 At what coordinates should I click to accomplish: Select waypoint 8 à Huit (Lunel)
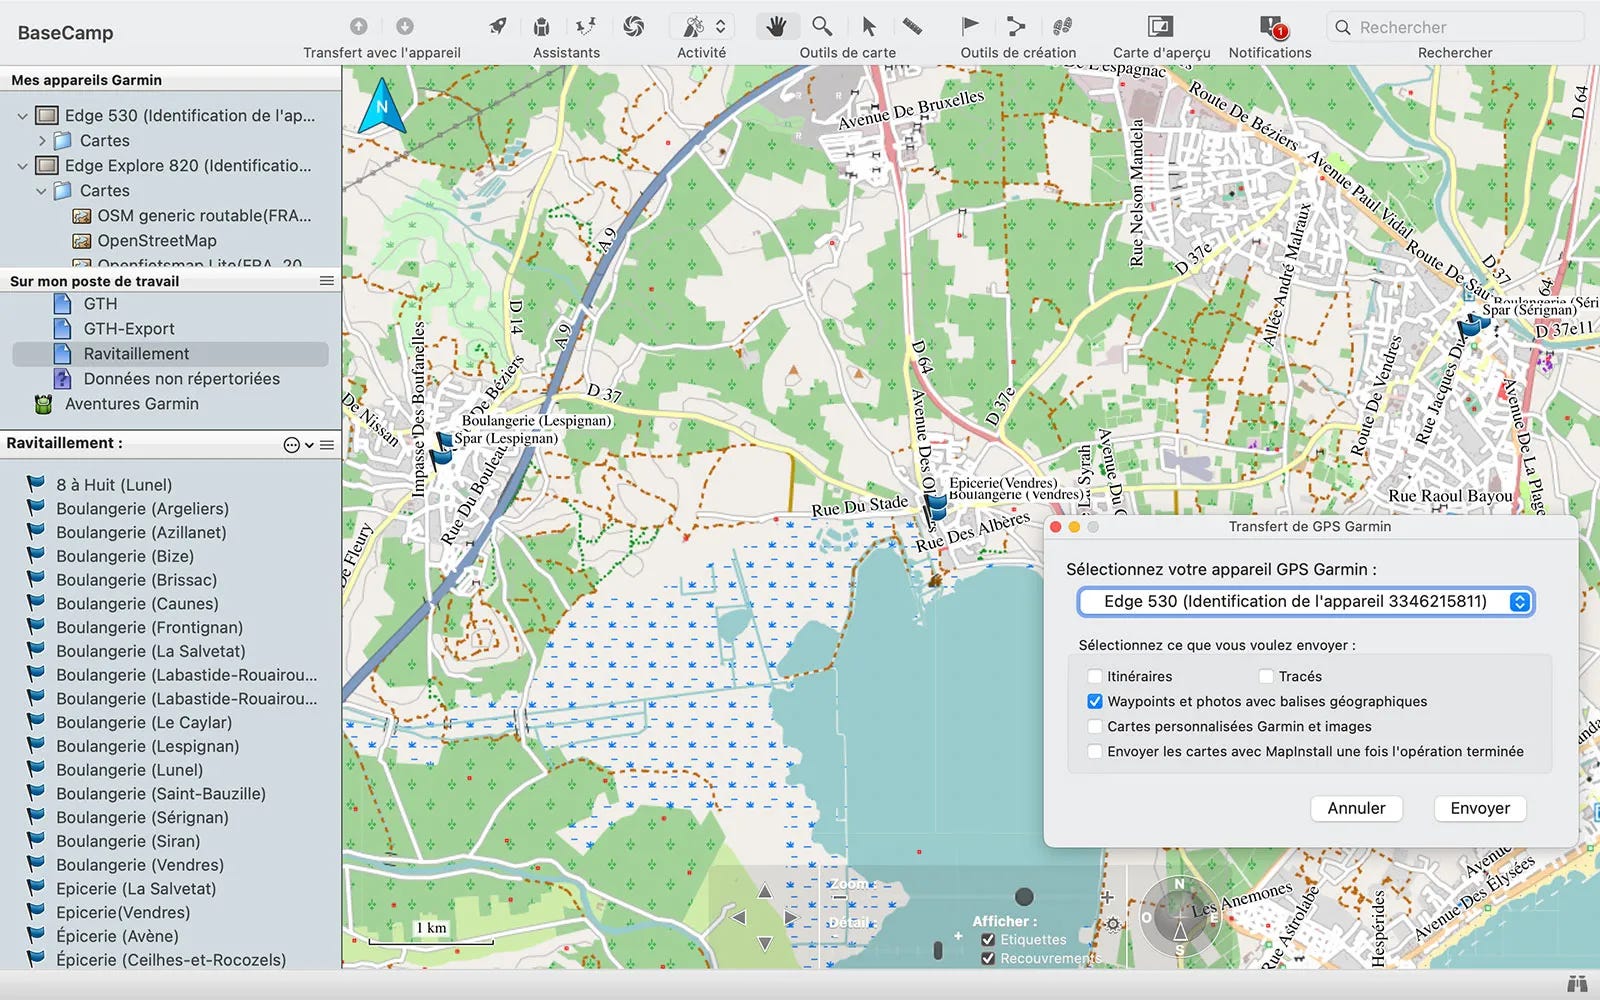(114, 485)
